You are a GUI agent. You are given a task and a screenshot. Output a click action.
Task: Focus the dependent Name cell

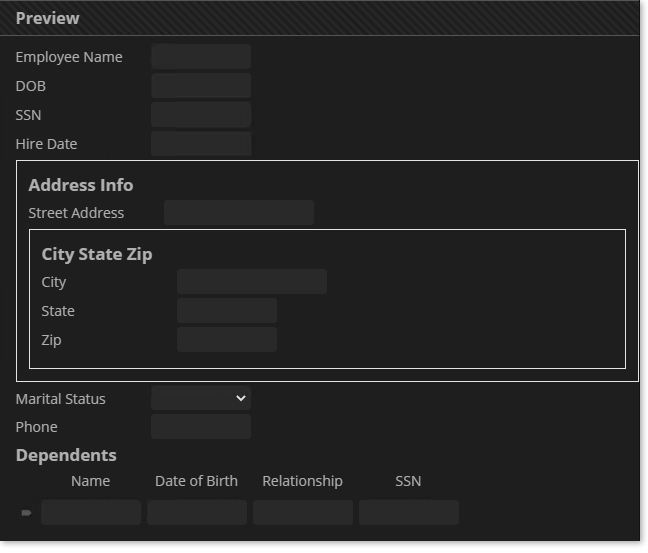click(91, 513)
